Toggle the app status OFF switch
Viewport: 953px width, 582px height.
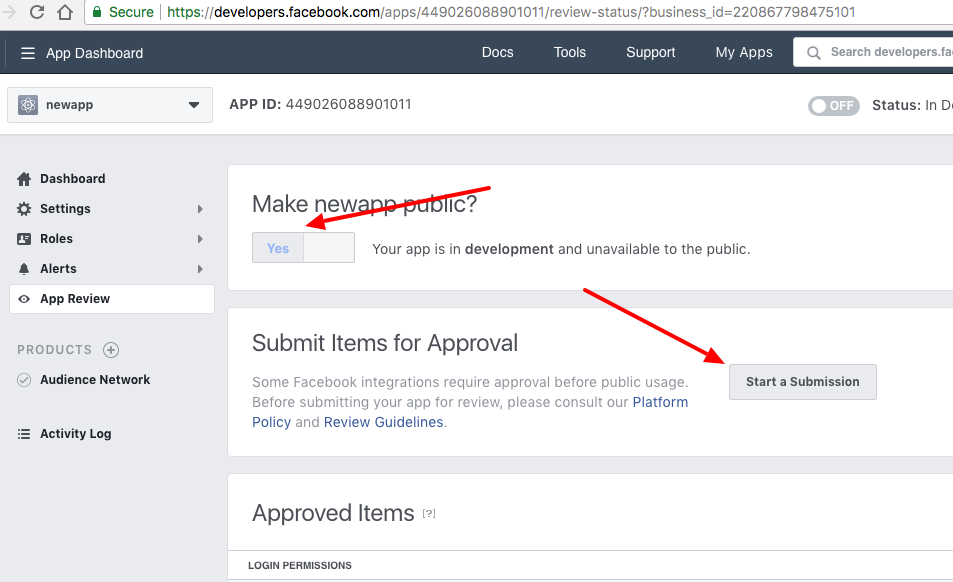(x=833, y=106)
